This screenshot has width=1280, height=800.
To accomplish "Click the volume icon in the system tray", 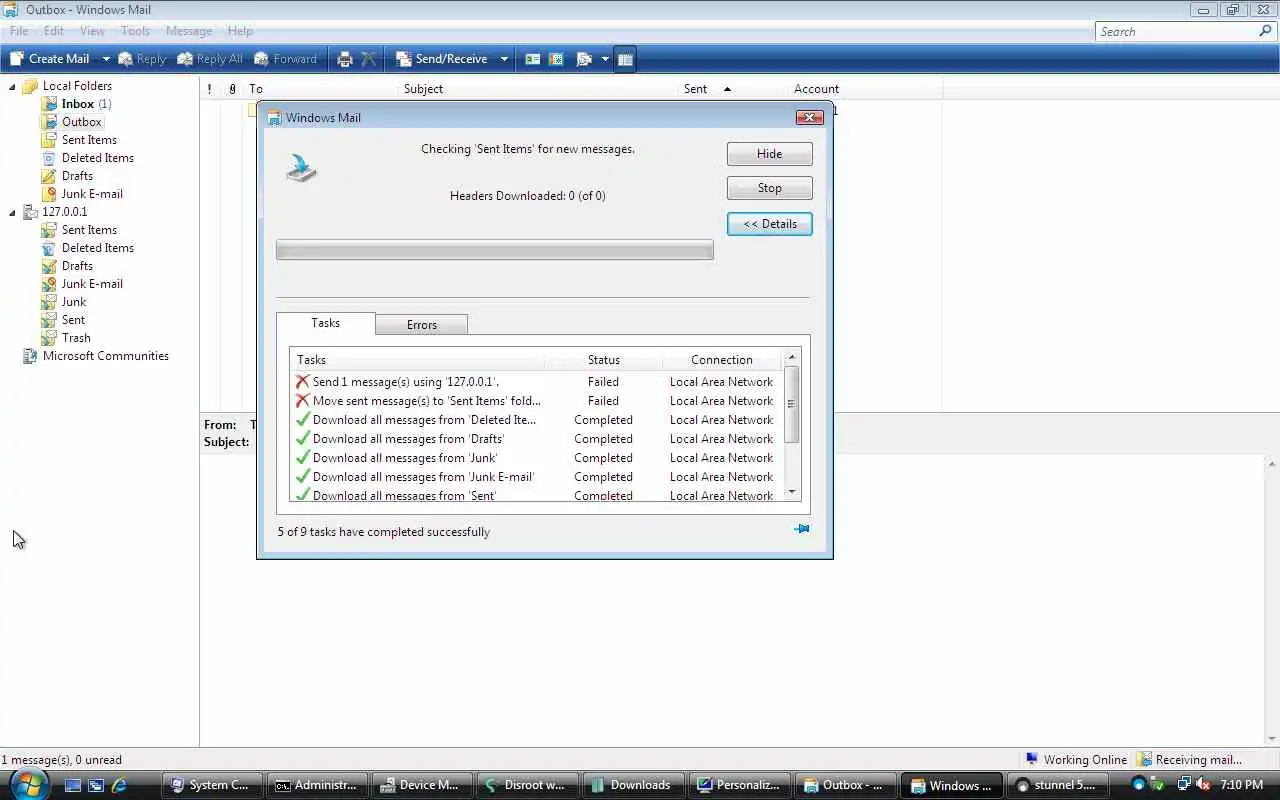I will pos(1204,785).
